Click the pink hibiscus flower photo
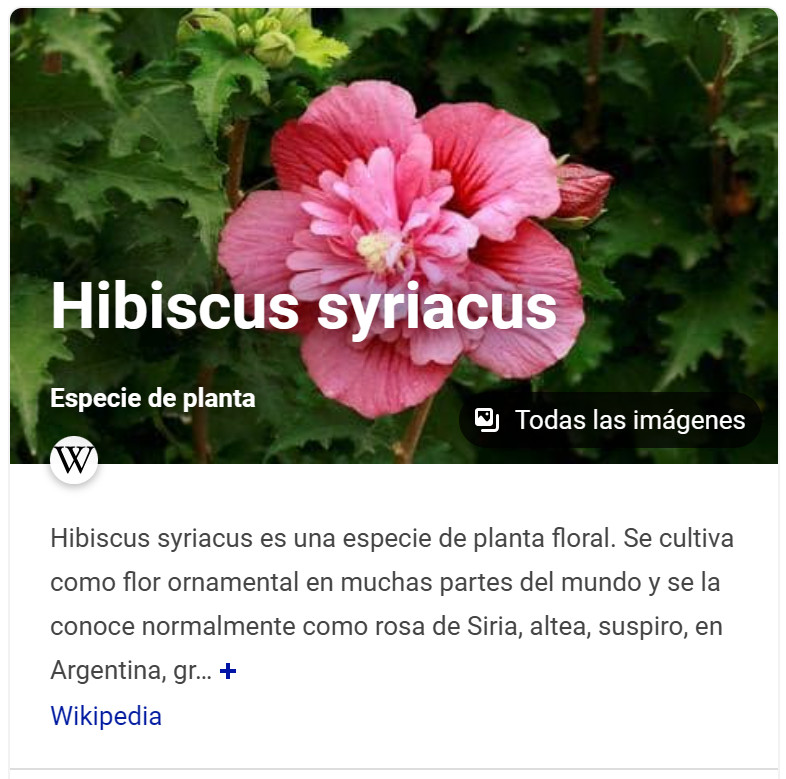 click(x=401, y=248)
